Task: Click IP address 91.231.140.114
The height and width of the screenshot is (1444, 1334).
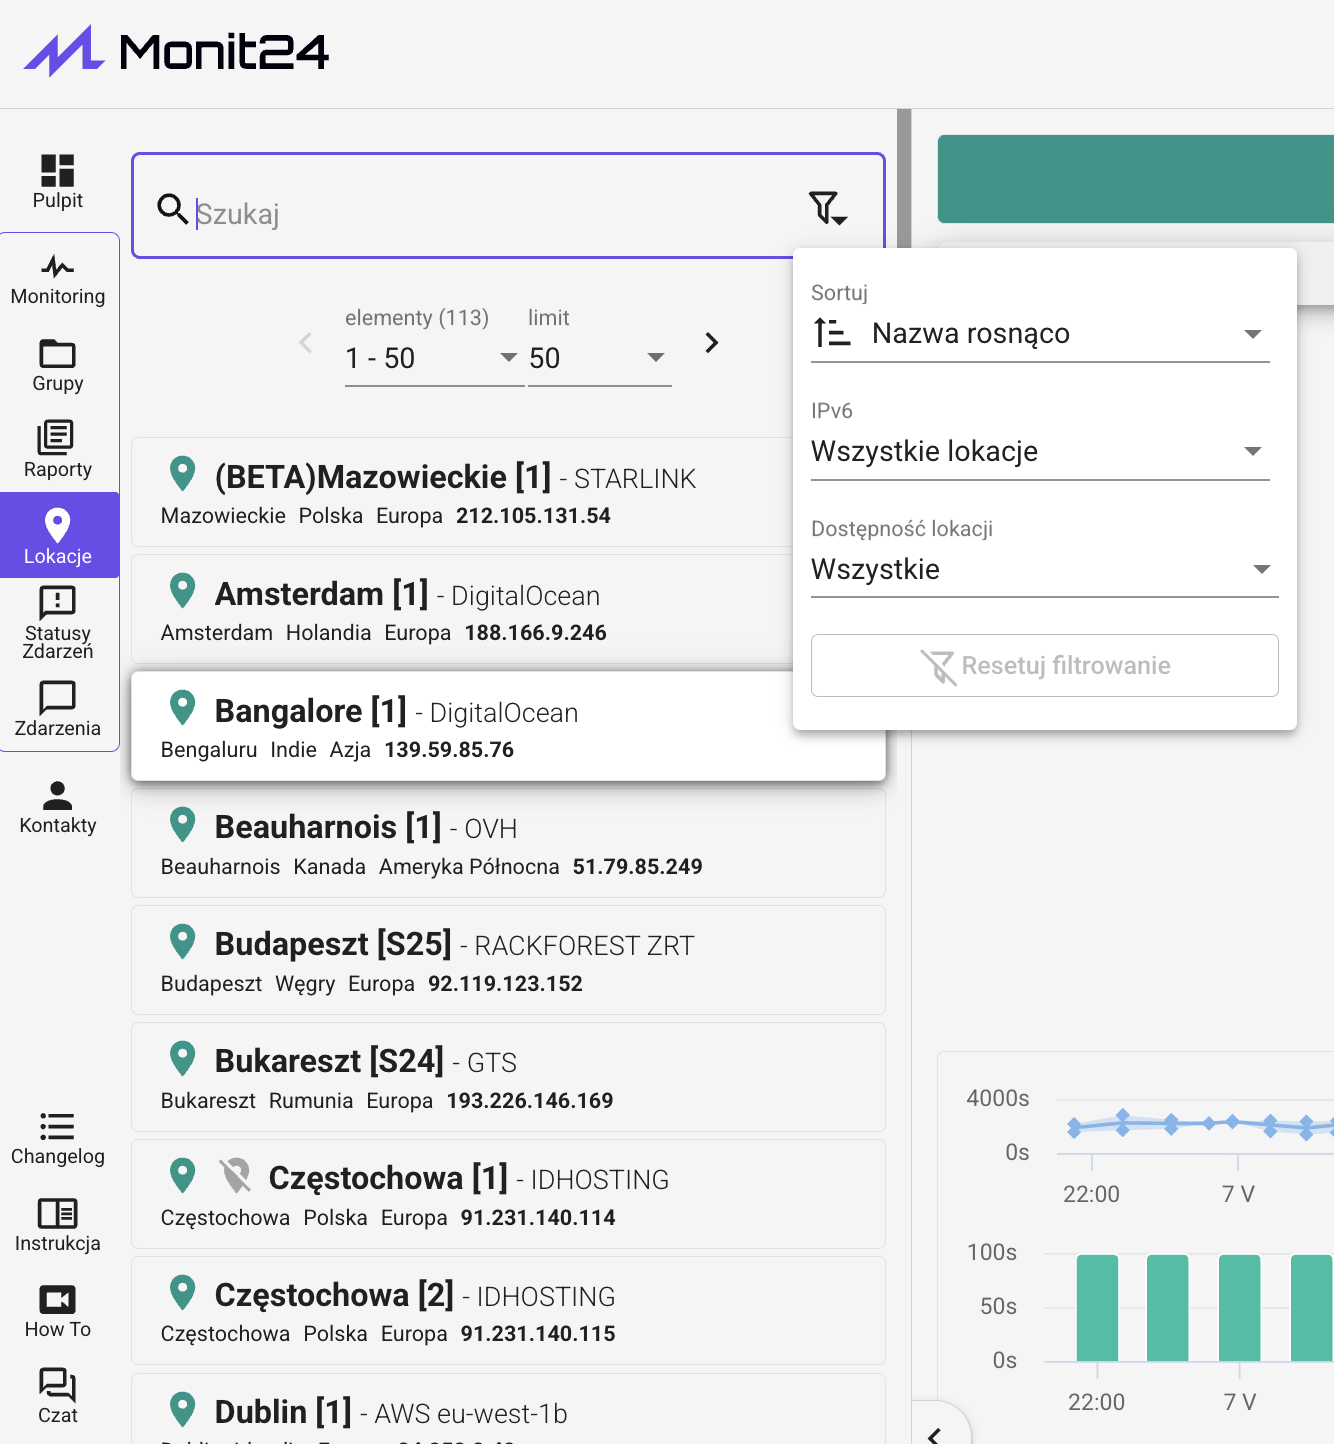Action: (x=538, y=1218)
